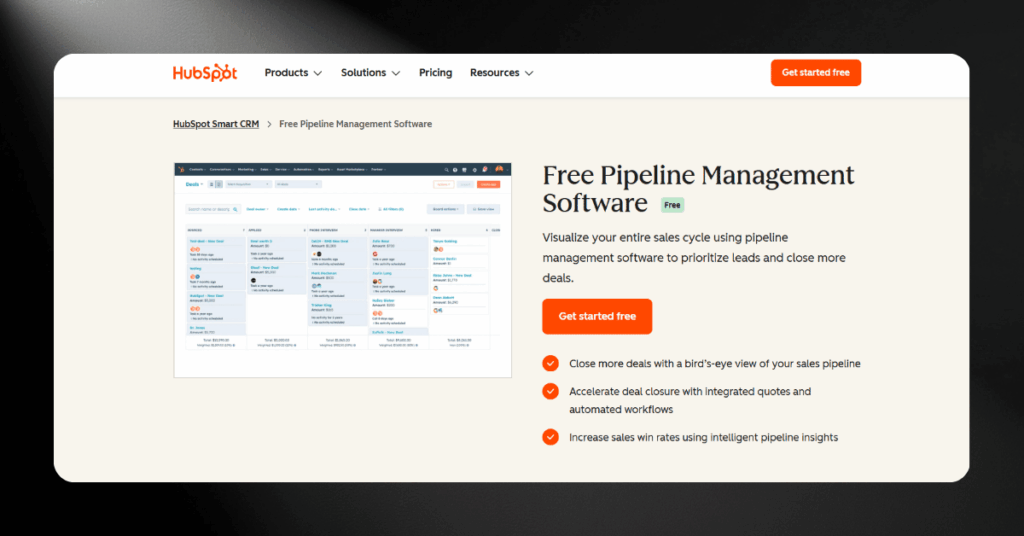Select the Accelerate deal closure bullet text

[690, 400]
